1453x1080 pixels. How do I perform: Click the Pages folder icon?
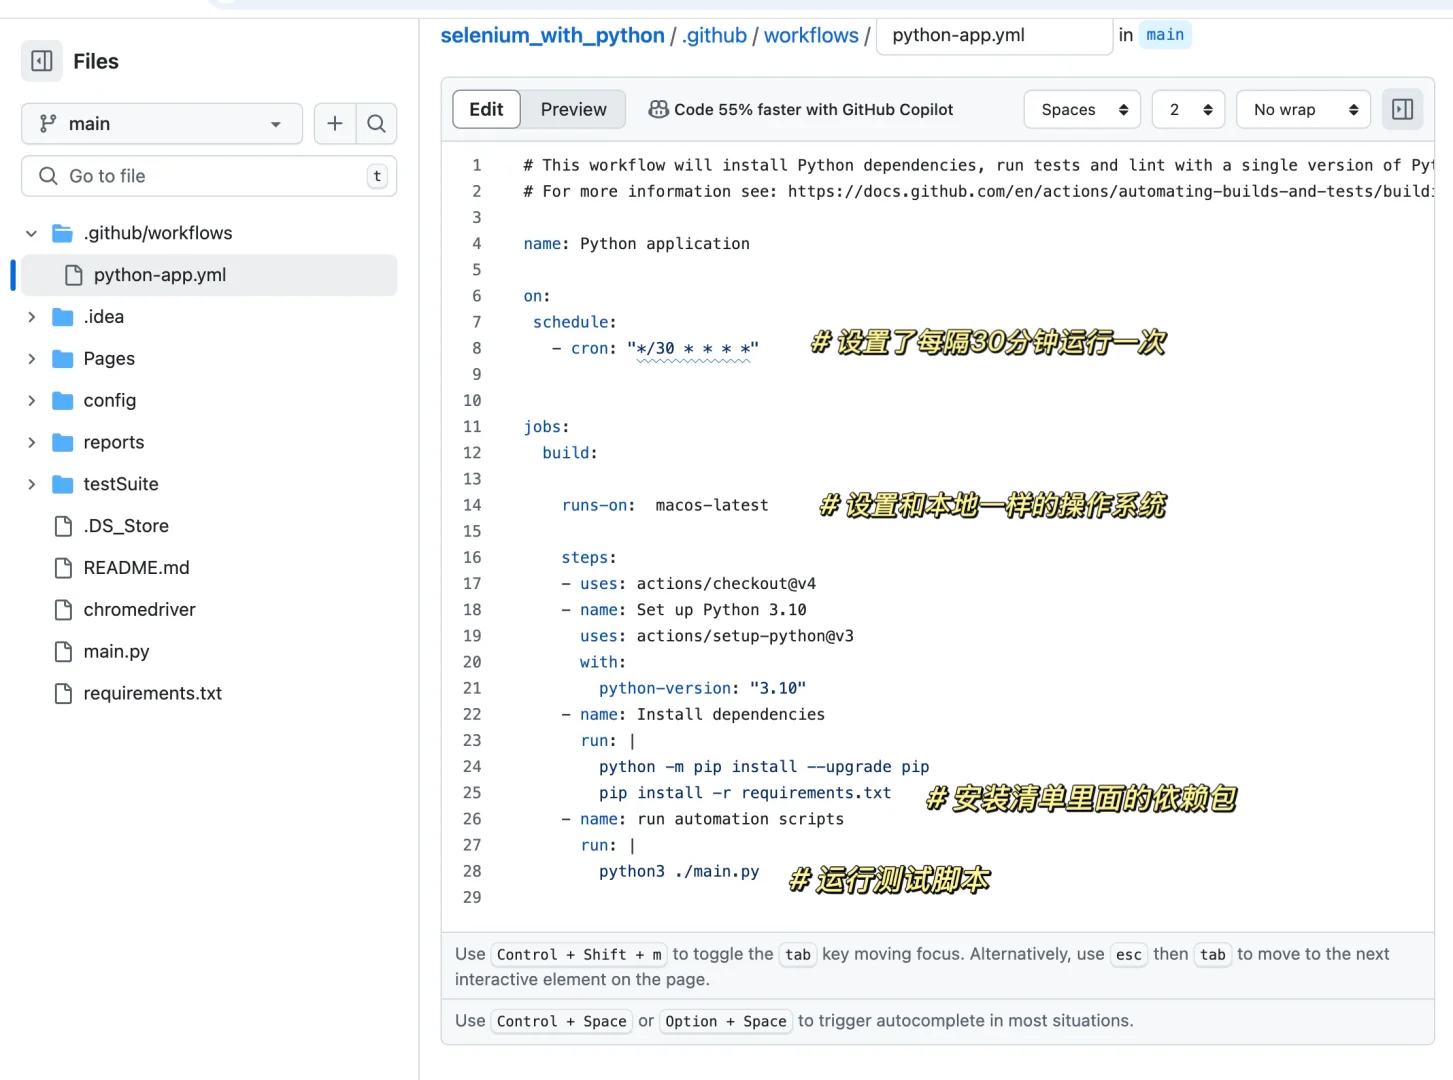63,359
